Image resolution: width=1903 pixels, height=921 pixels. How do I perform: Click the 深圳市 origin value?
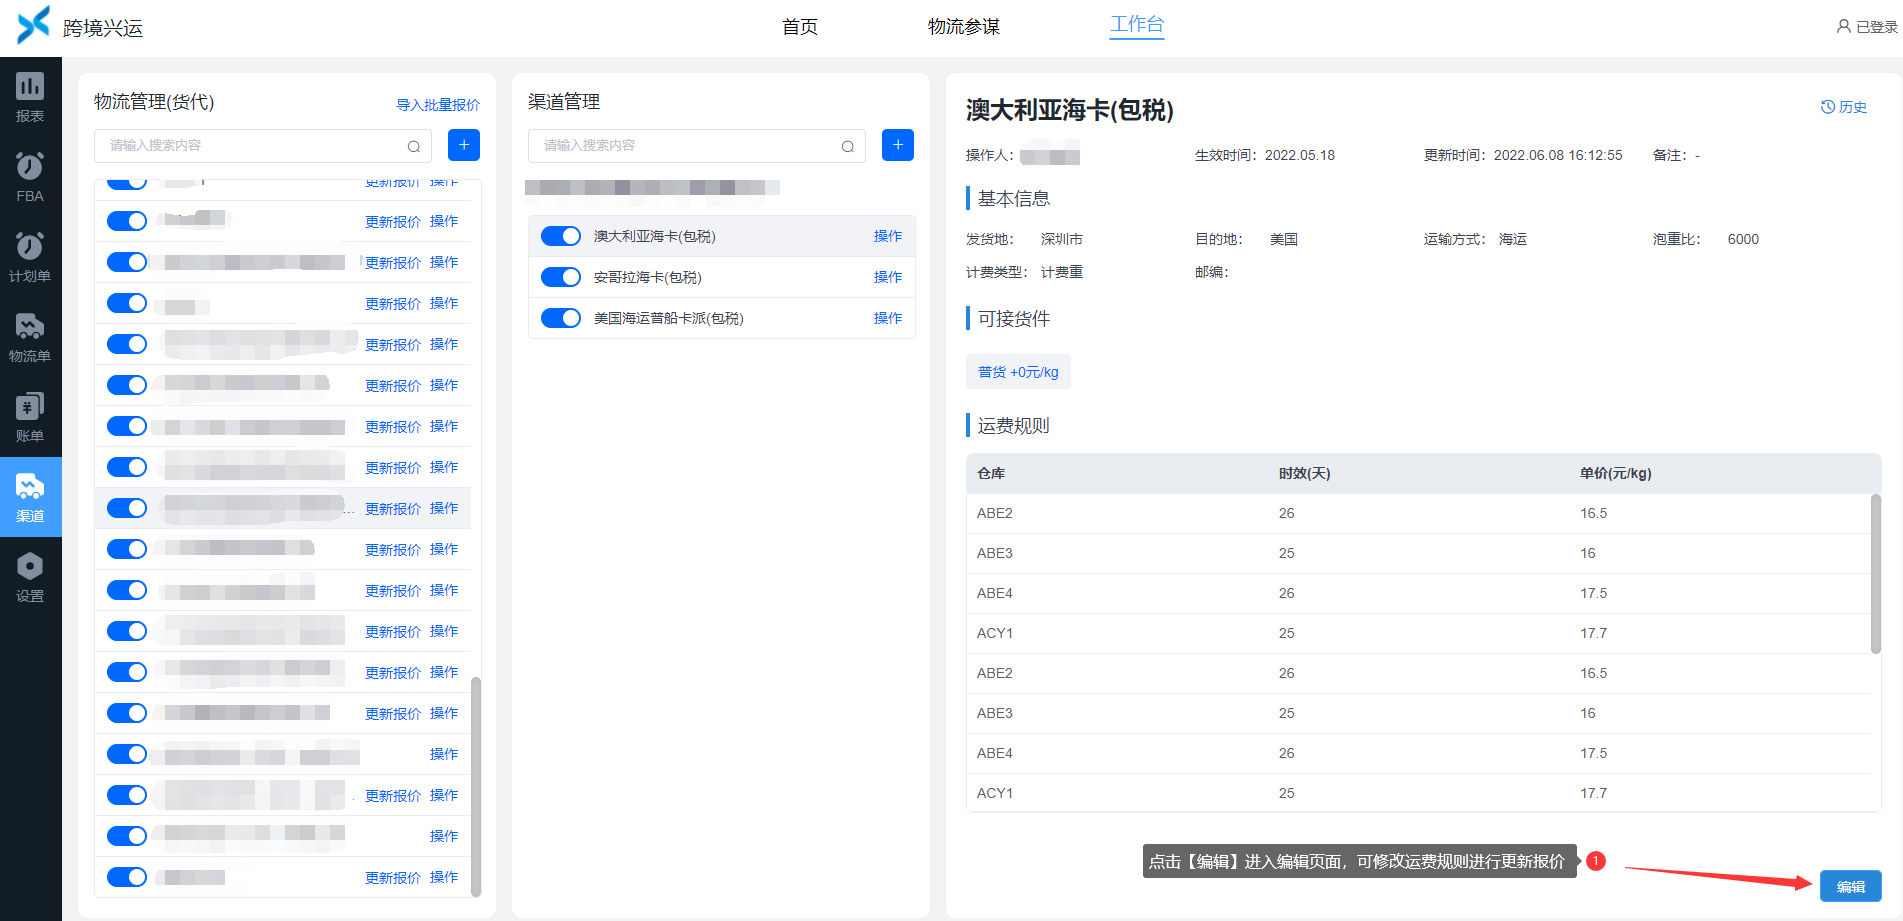point(1062,239)
